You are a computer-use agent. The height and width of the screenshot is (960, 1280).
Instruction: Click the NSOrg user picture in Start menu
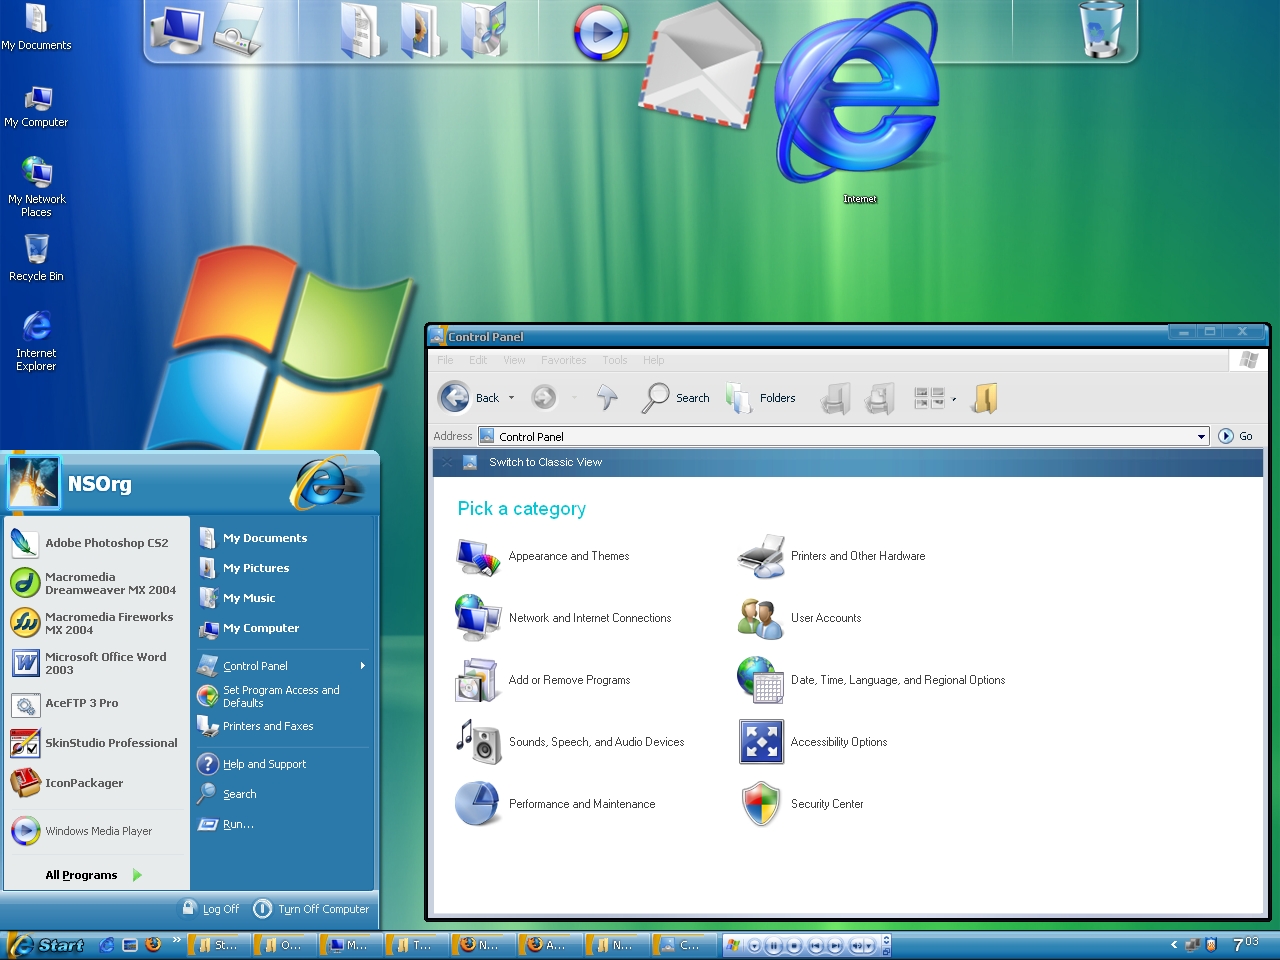click(34, 483)
